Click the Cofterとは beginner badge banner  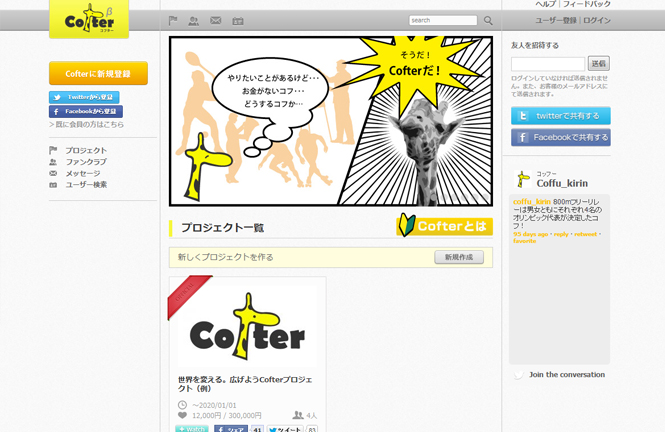(x=444, y=227)
